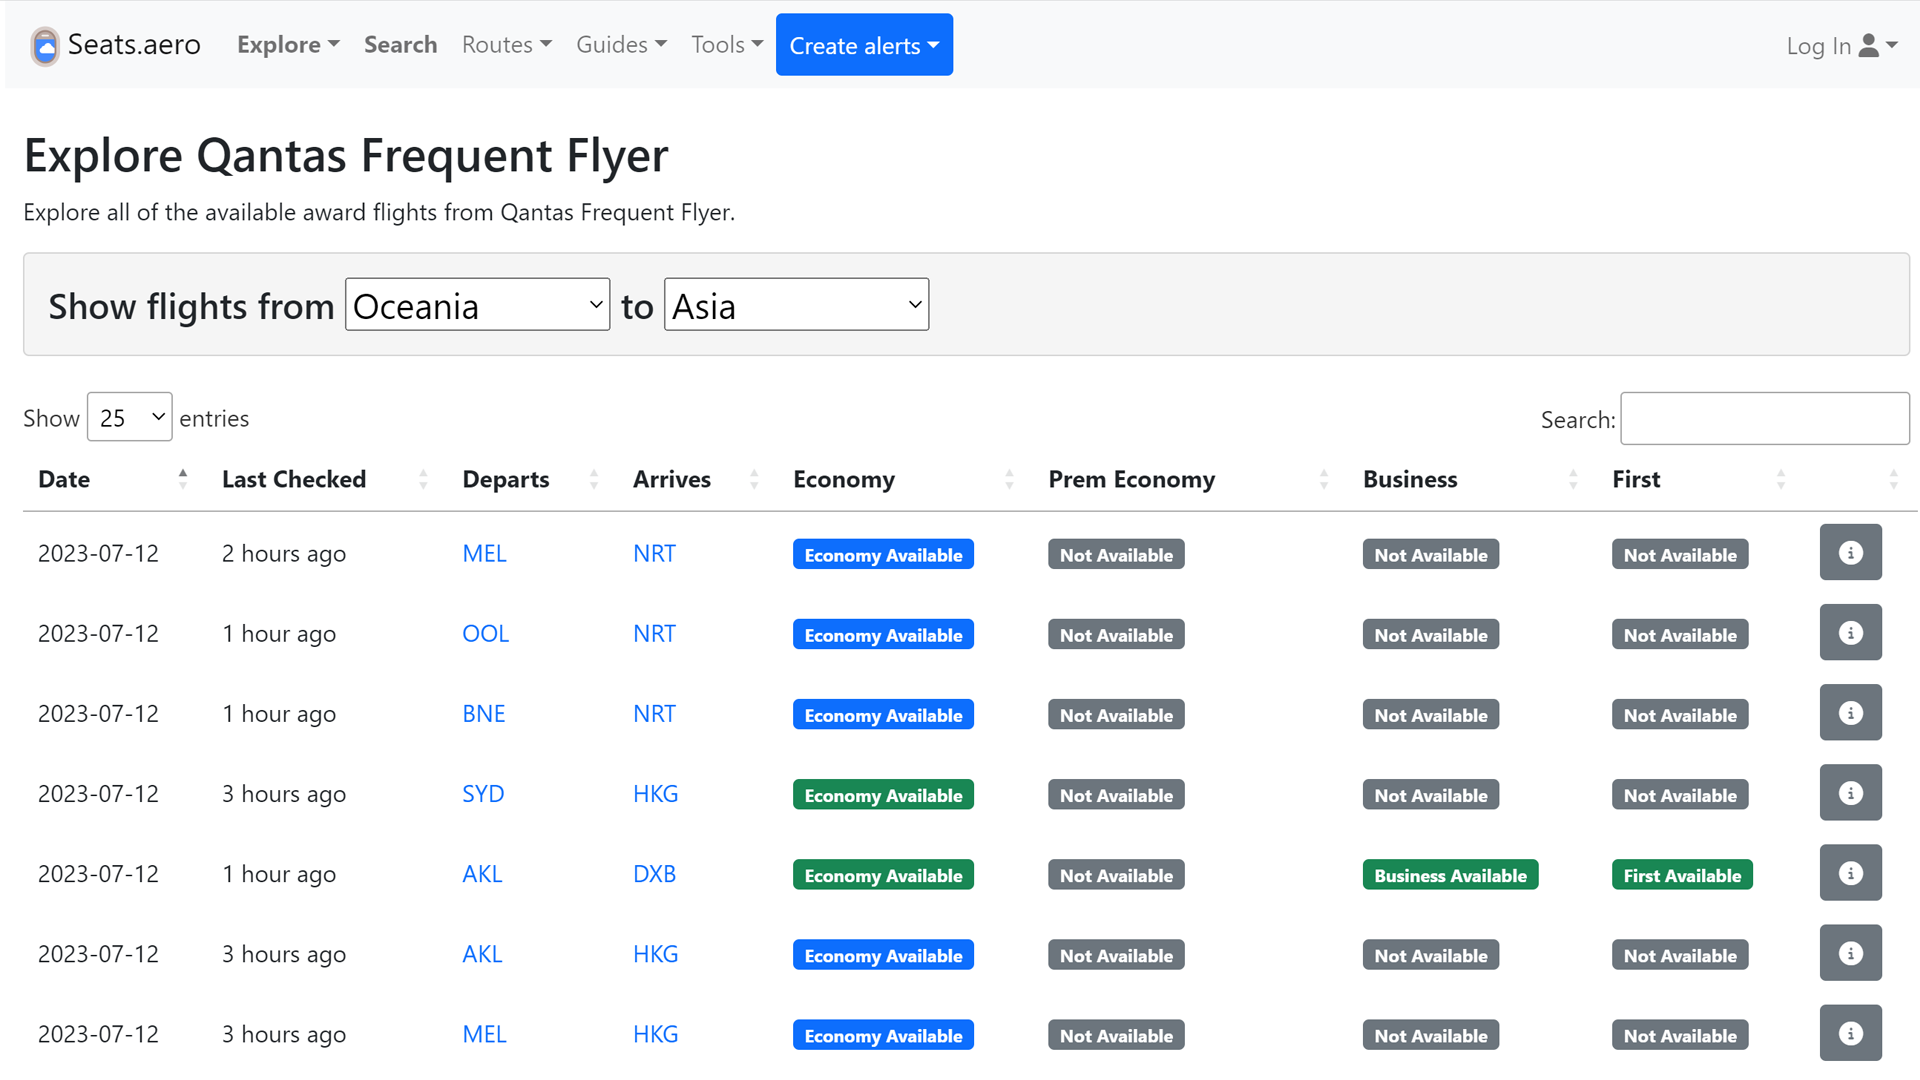Open MEL departure link in first row
This screenshot has height=1080, width=1920.
(x=484, y=553)
